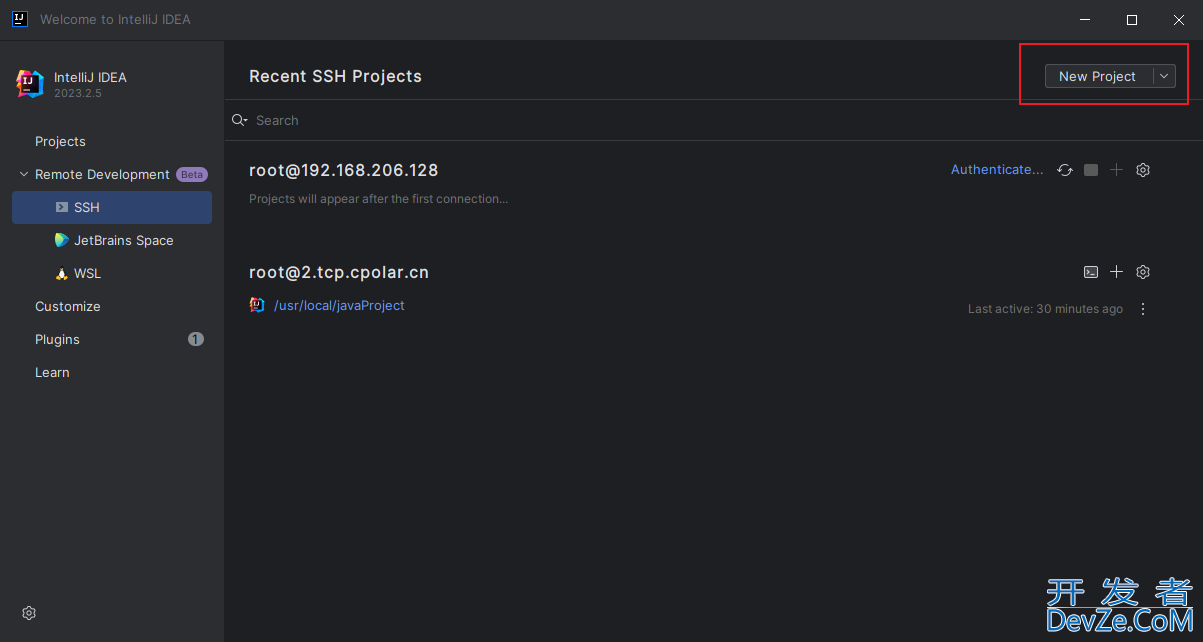1203x642 pixels.
Task: Click the root@2.tcp.cpolar.cn host heading
Action: pos(339,272)
